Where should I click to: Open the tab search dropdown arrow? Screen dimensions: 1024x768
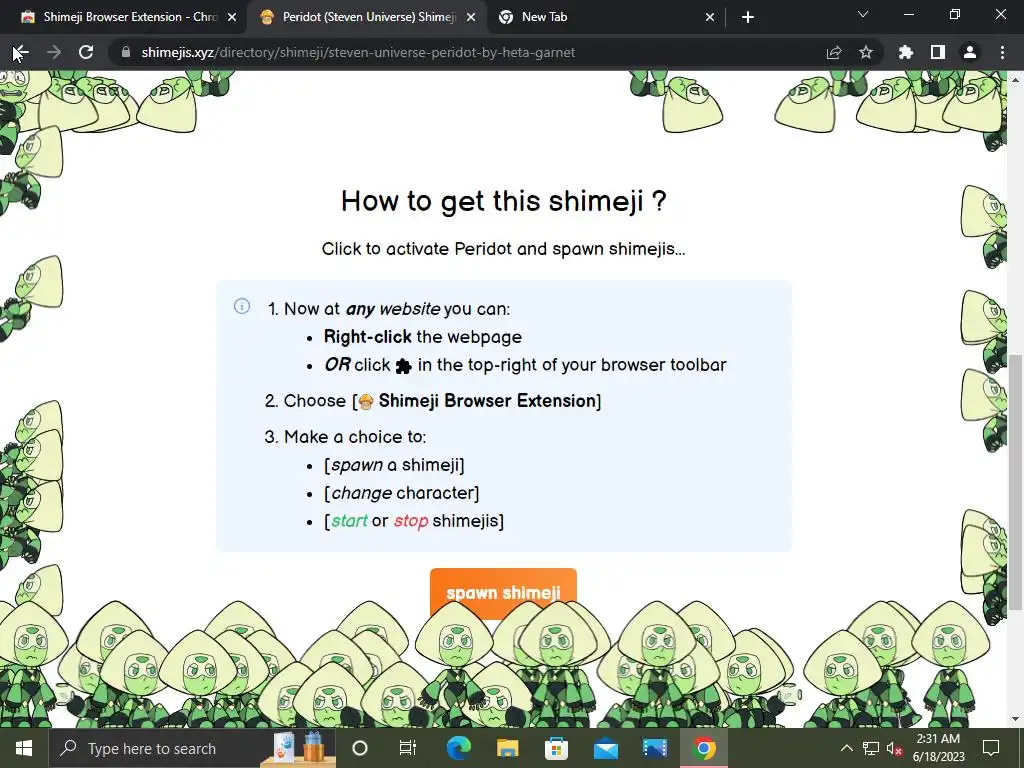click(863, 14)
